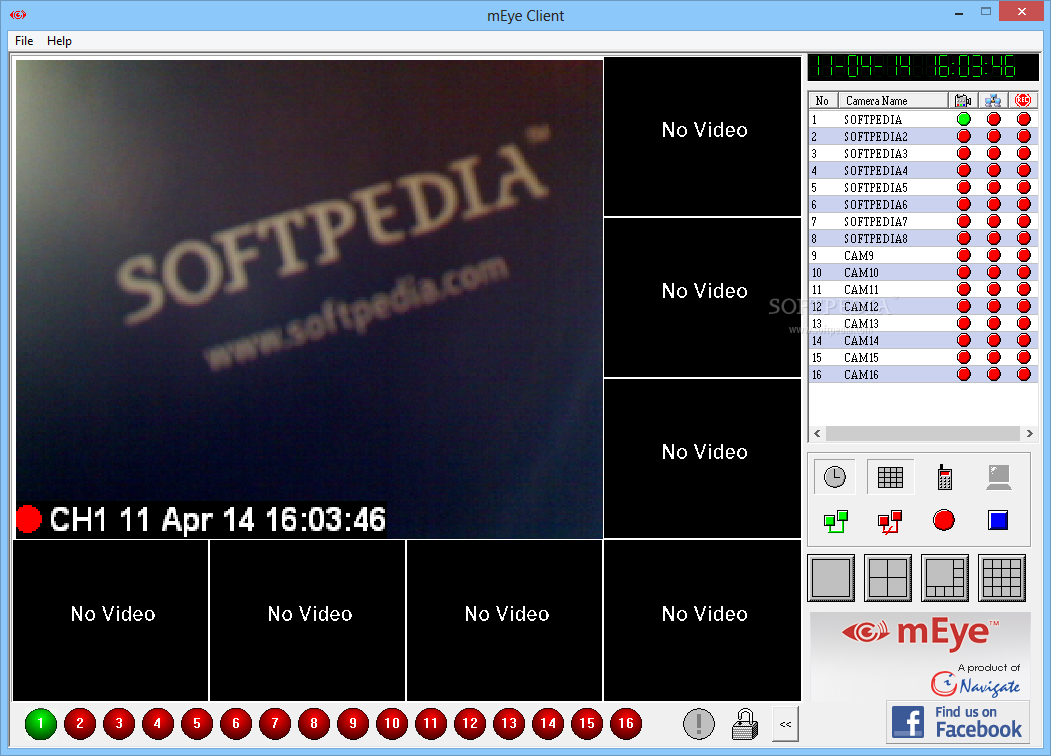The width and height of the screenshot is (1051, 756).
Task: Click the green connect-all icon
Action: pyautogui.click(x=836, y=521)
